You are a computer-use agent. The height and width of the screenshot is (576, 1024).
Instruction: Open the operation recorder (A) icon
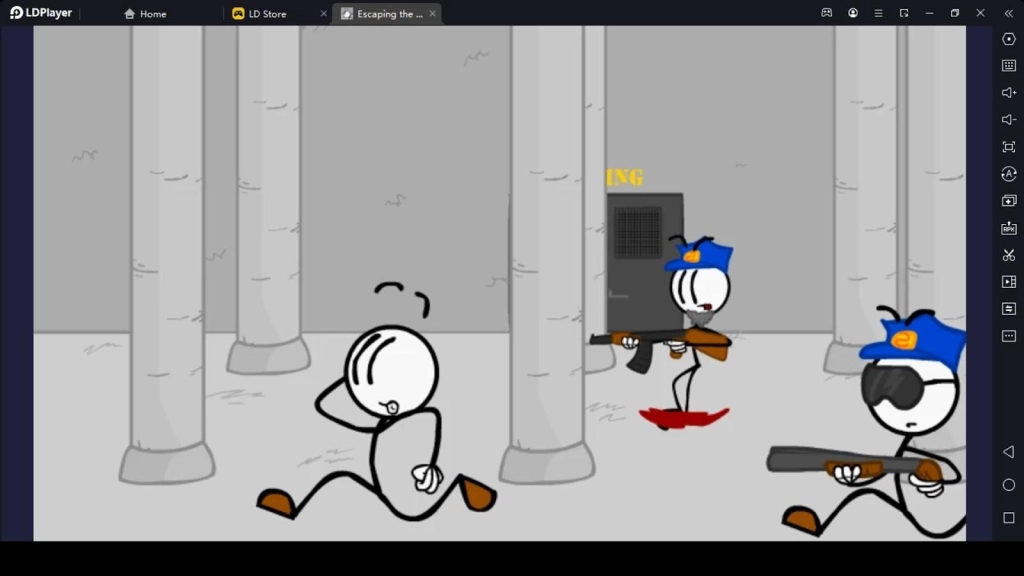pos(1009,174)
